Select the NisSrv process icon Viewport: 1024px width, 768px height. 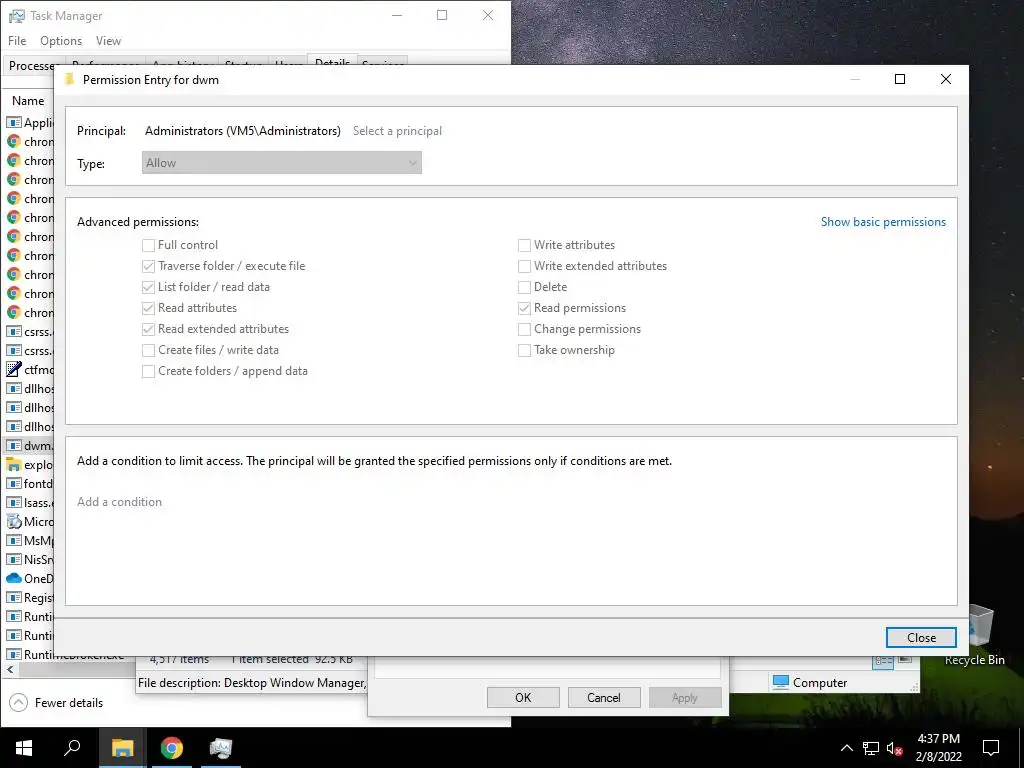click(14, 560)
